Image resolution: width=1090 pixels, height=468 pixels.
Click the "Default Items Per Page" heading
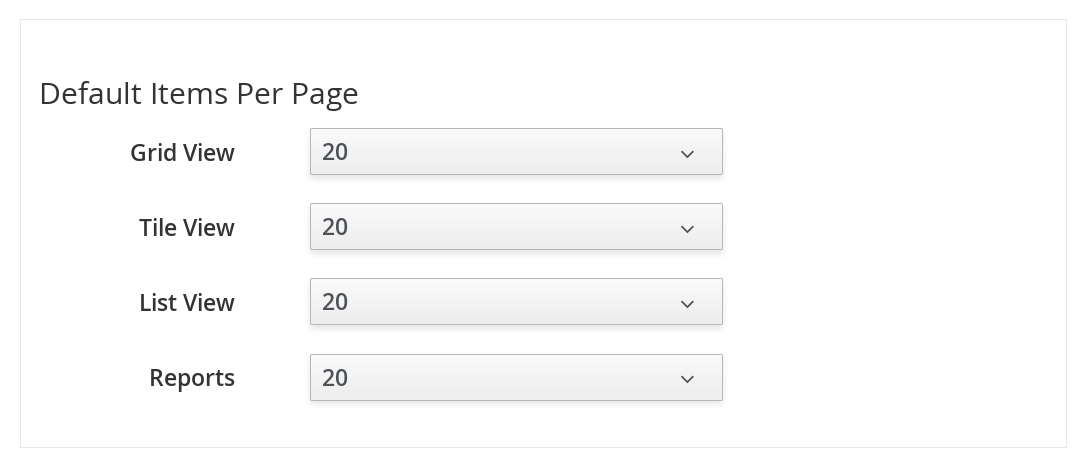[198, 94]
